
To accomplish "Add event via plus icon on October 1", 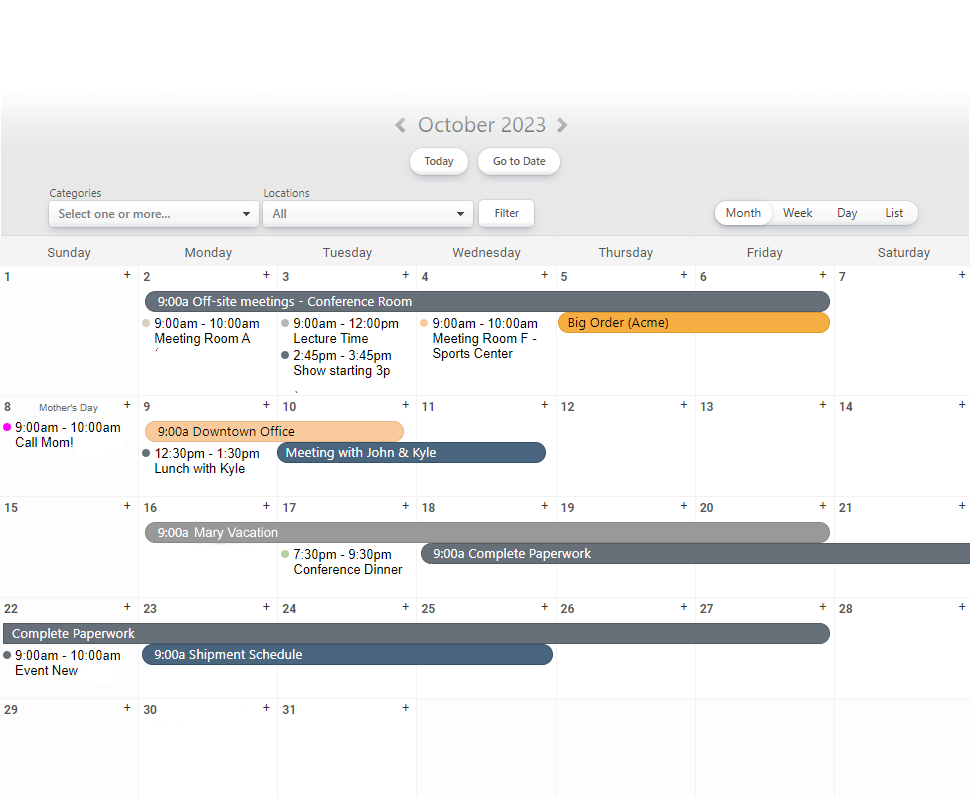I will click(x=127, y=275).
